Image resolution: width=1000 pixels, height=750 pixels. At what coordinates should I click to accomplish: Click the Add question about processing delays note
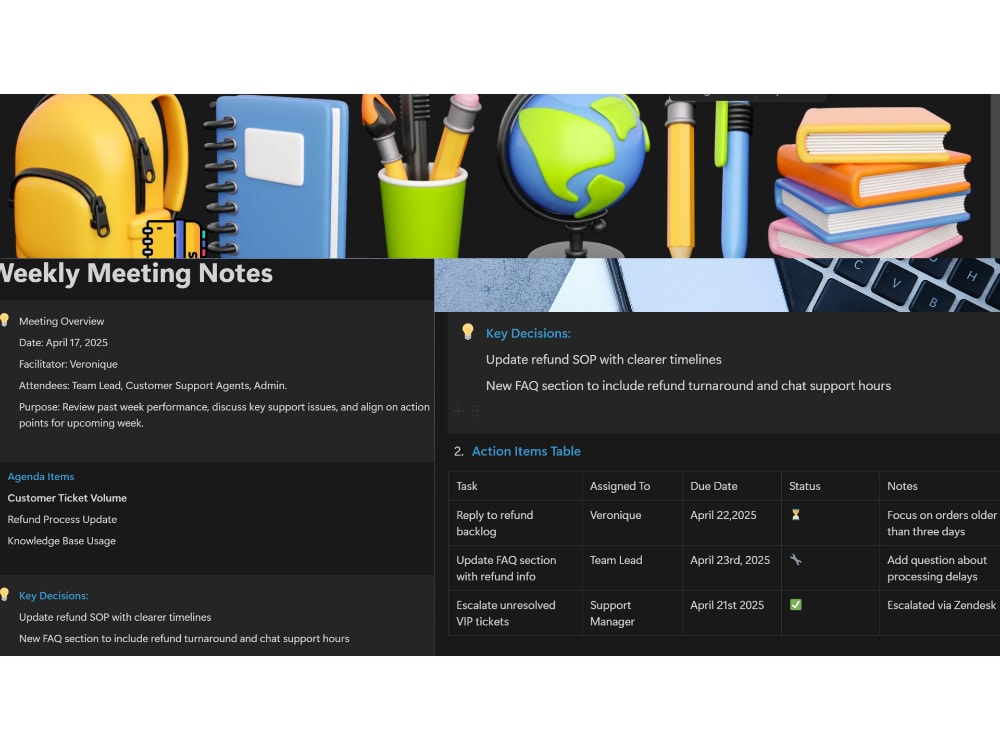click(x=939, y=568)
